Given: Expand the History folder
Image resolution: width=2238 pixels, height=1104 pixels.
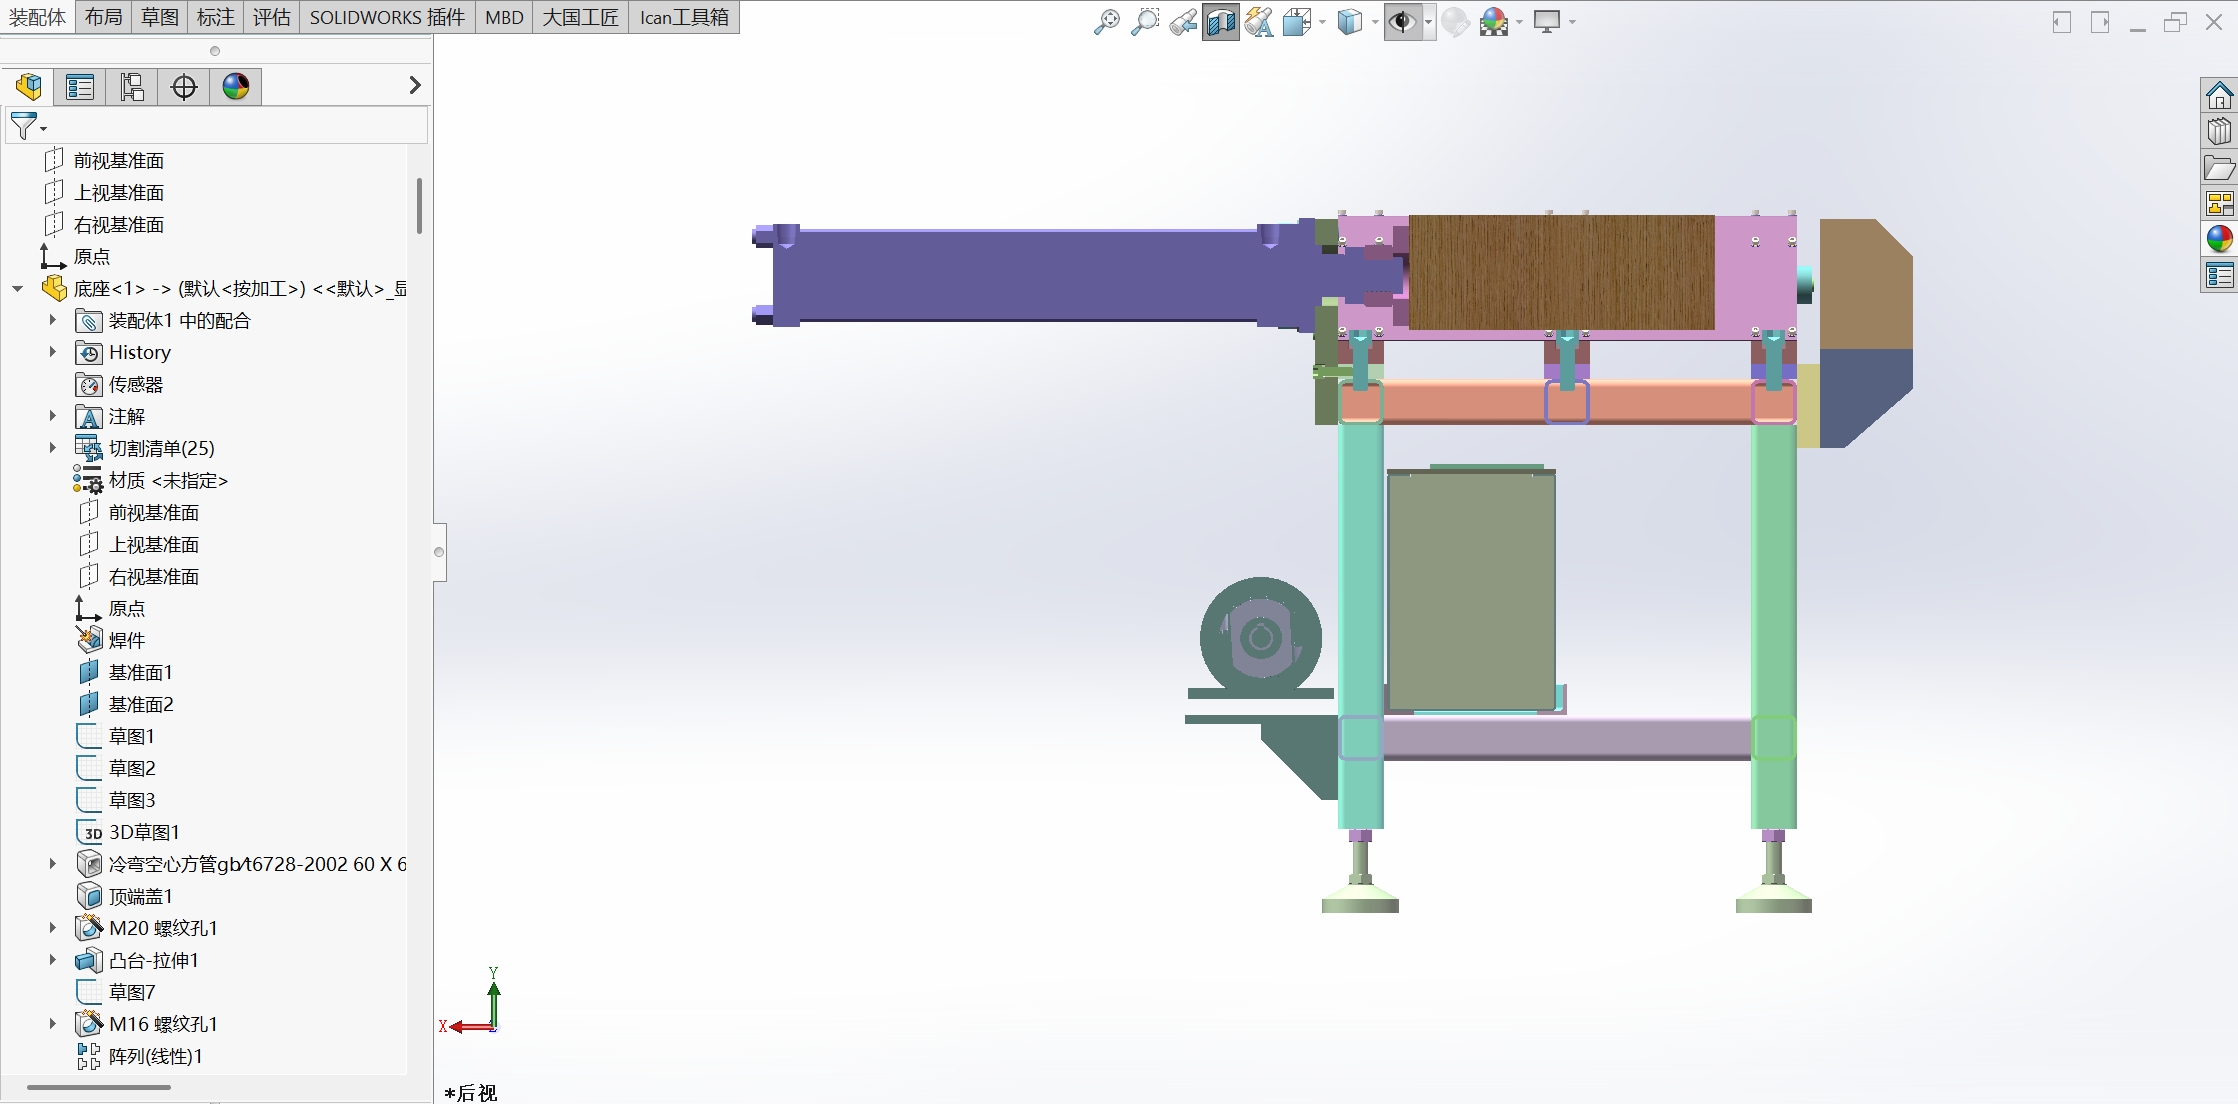Looking at the screenshot, I should (x=53, y=352).
